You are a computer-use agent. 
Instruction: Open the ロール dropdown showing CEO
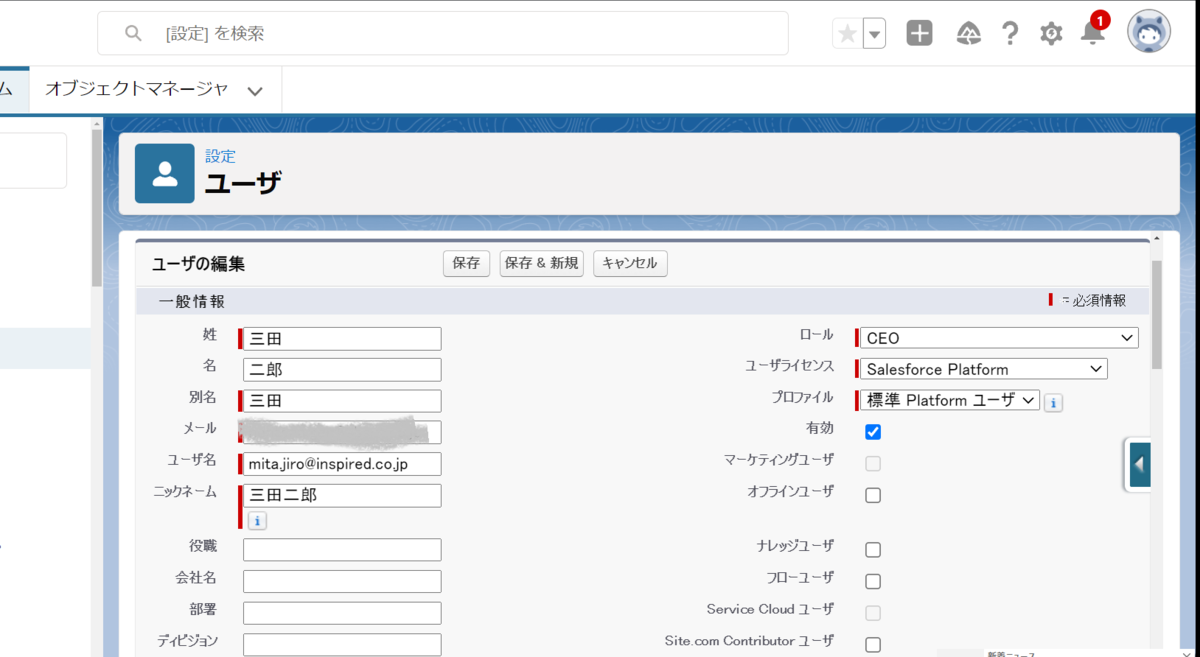pos(997,337)
